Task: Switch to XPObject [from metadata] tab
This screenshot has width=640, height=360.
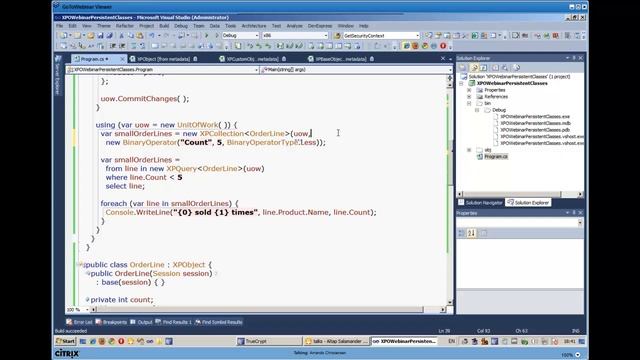Action: tap(163, 59)
